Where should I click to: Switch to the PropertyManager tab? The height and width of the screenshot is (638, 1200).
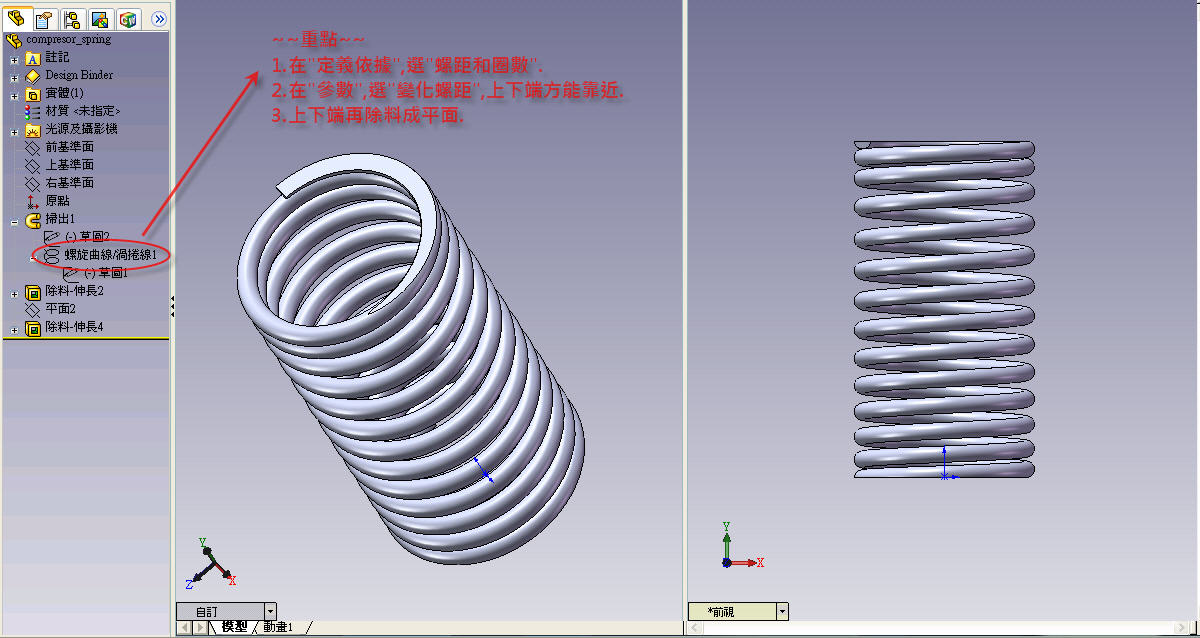(43, 19)
